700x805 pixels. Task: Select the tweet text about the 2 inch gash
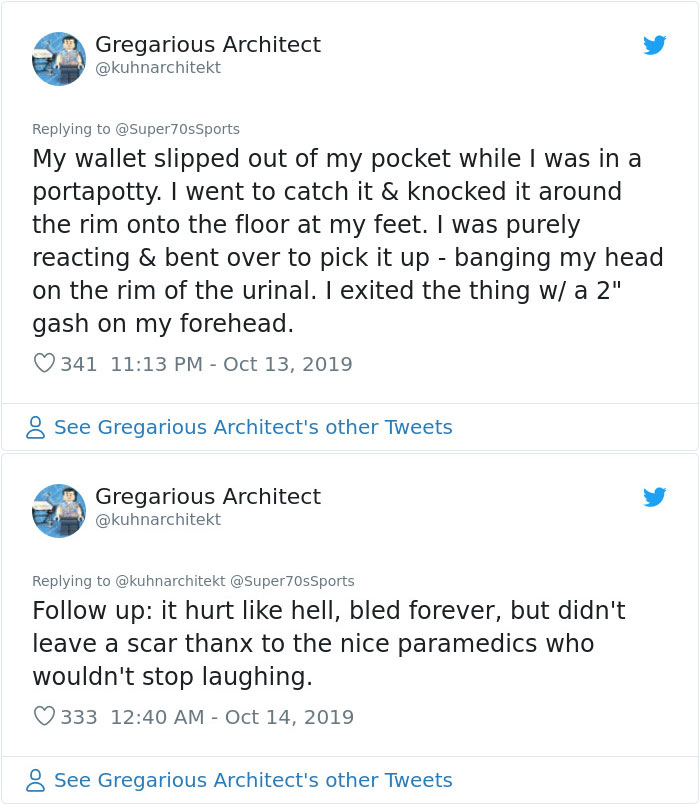(x=338, y=240)
